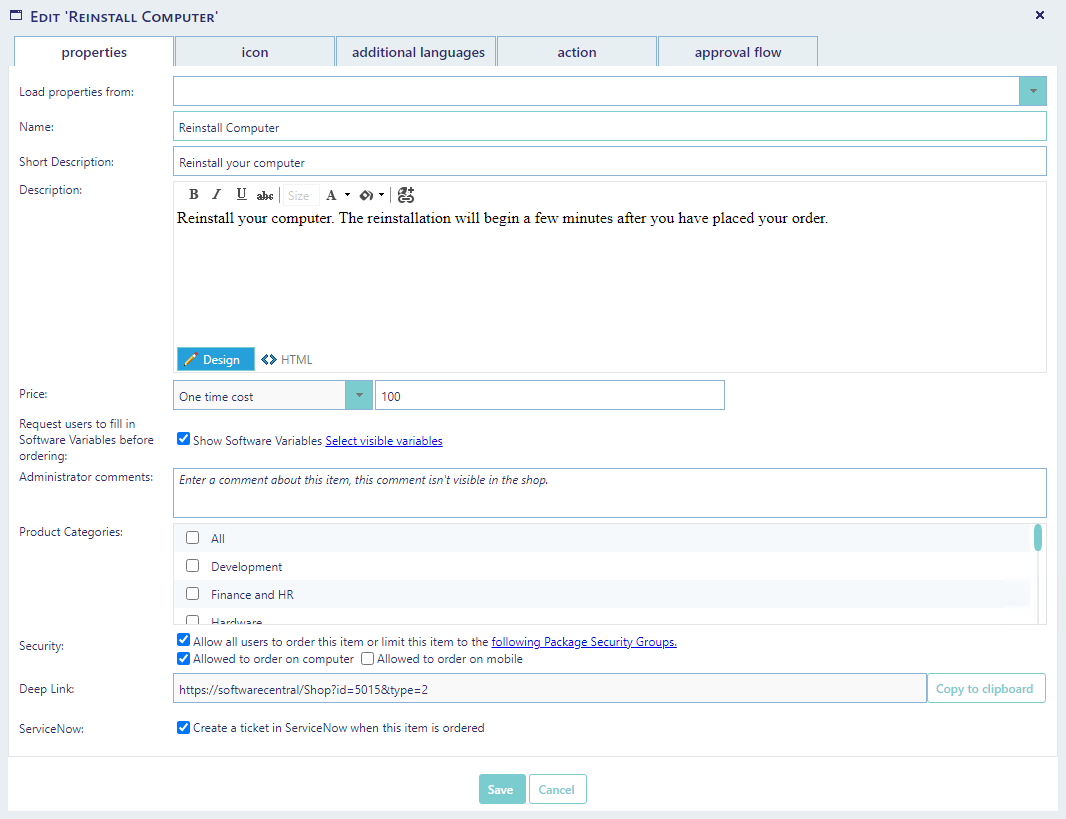Close the Edit 'Reinstall Computer' dialog
The height and width of the screenshot is (819, 1066).
(x=1040, y=15)
